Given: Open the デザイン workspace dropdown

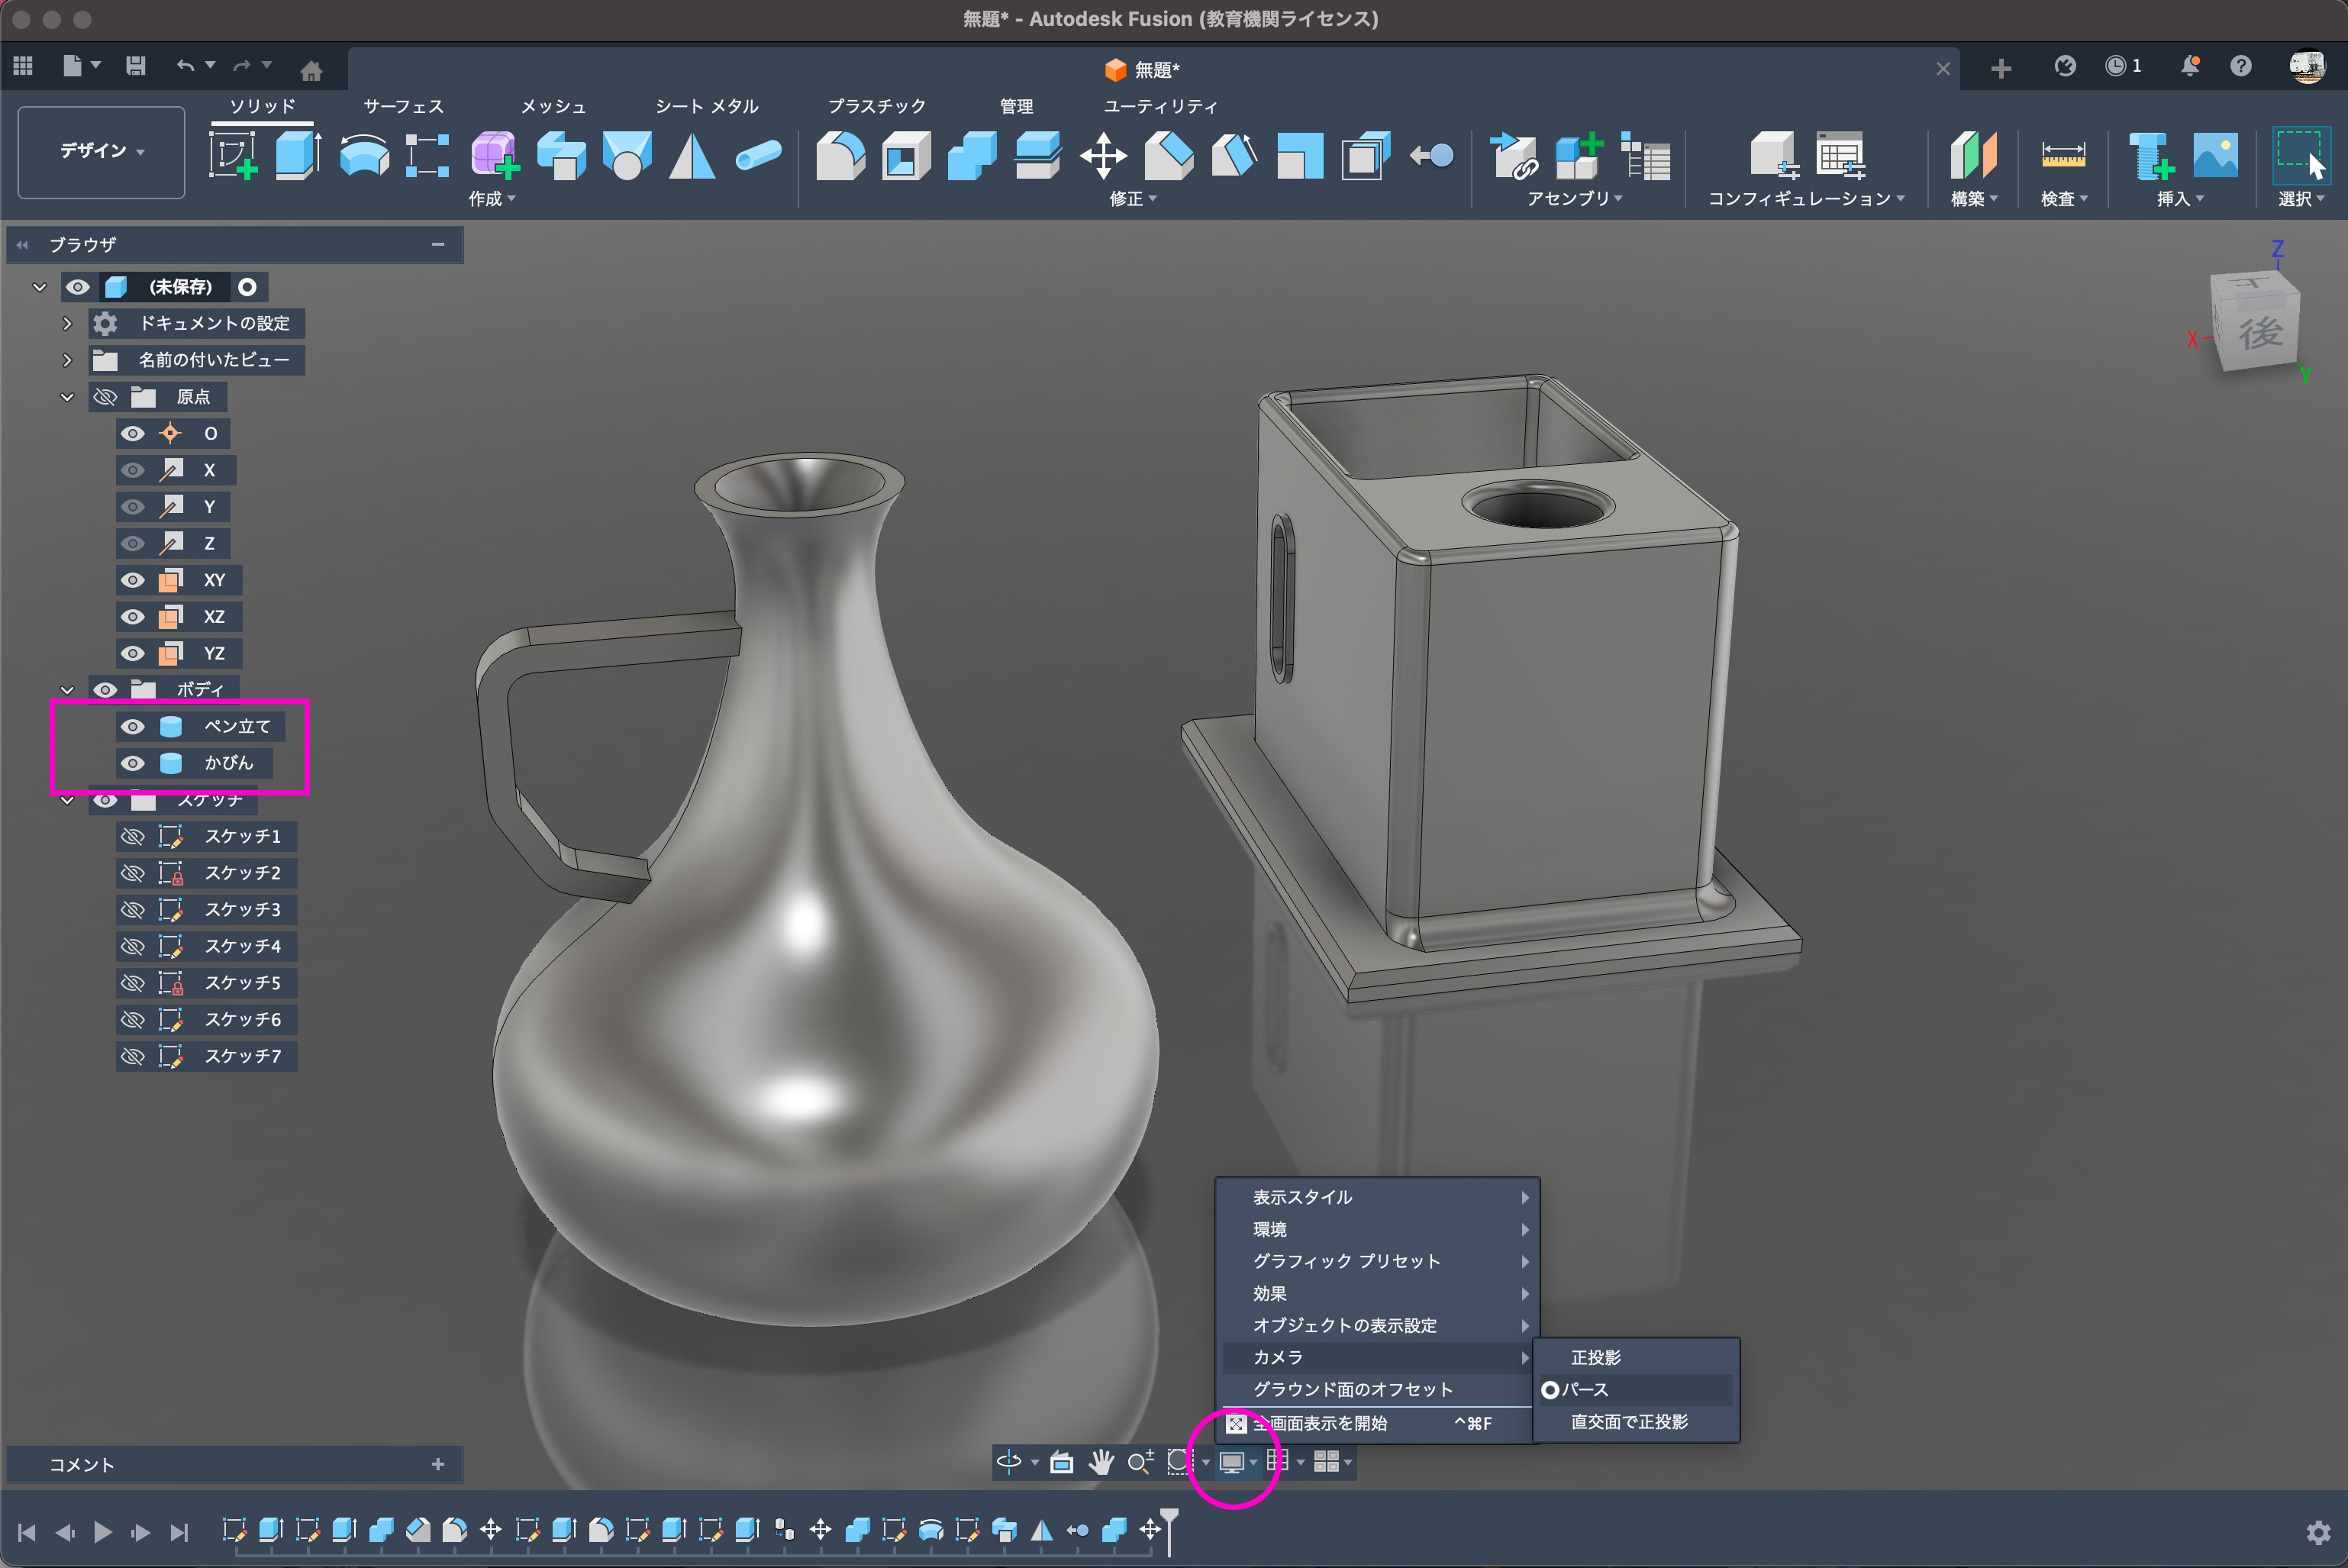Looking at the screenshot, I should [102, 151].
